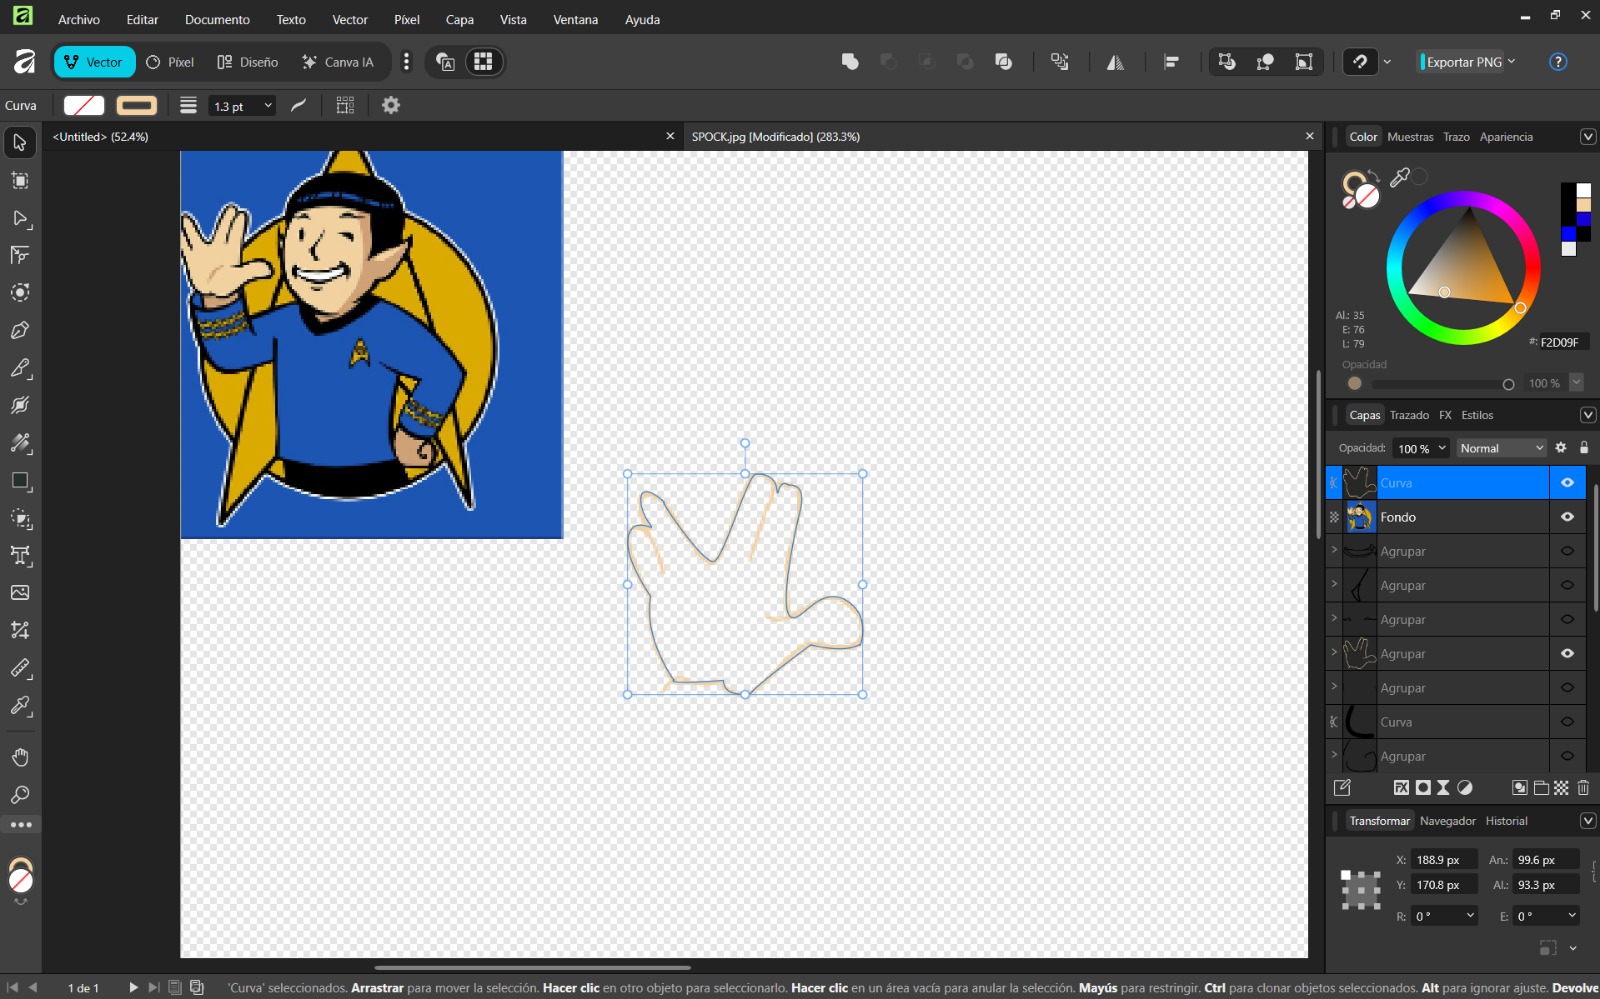This screenshot has height=999, width=1600.
Task: Select the Color Picker eyedropper tool
Action: (20, 706)
